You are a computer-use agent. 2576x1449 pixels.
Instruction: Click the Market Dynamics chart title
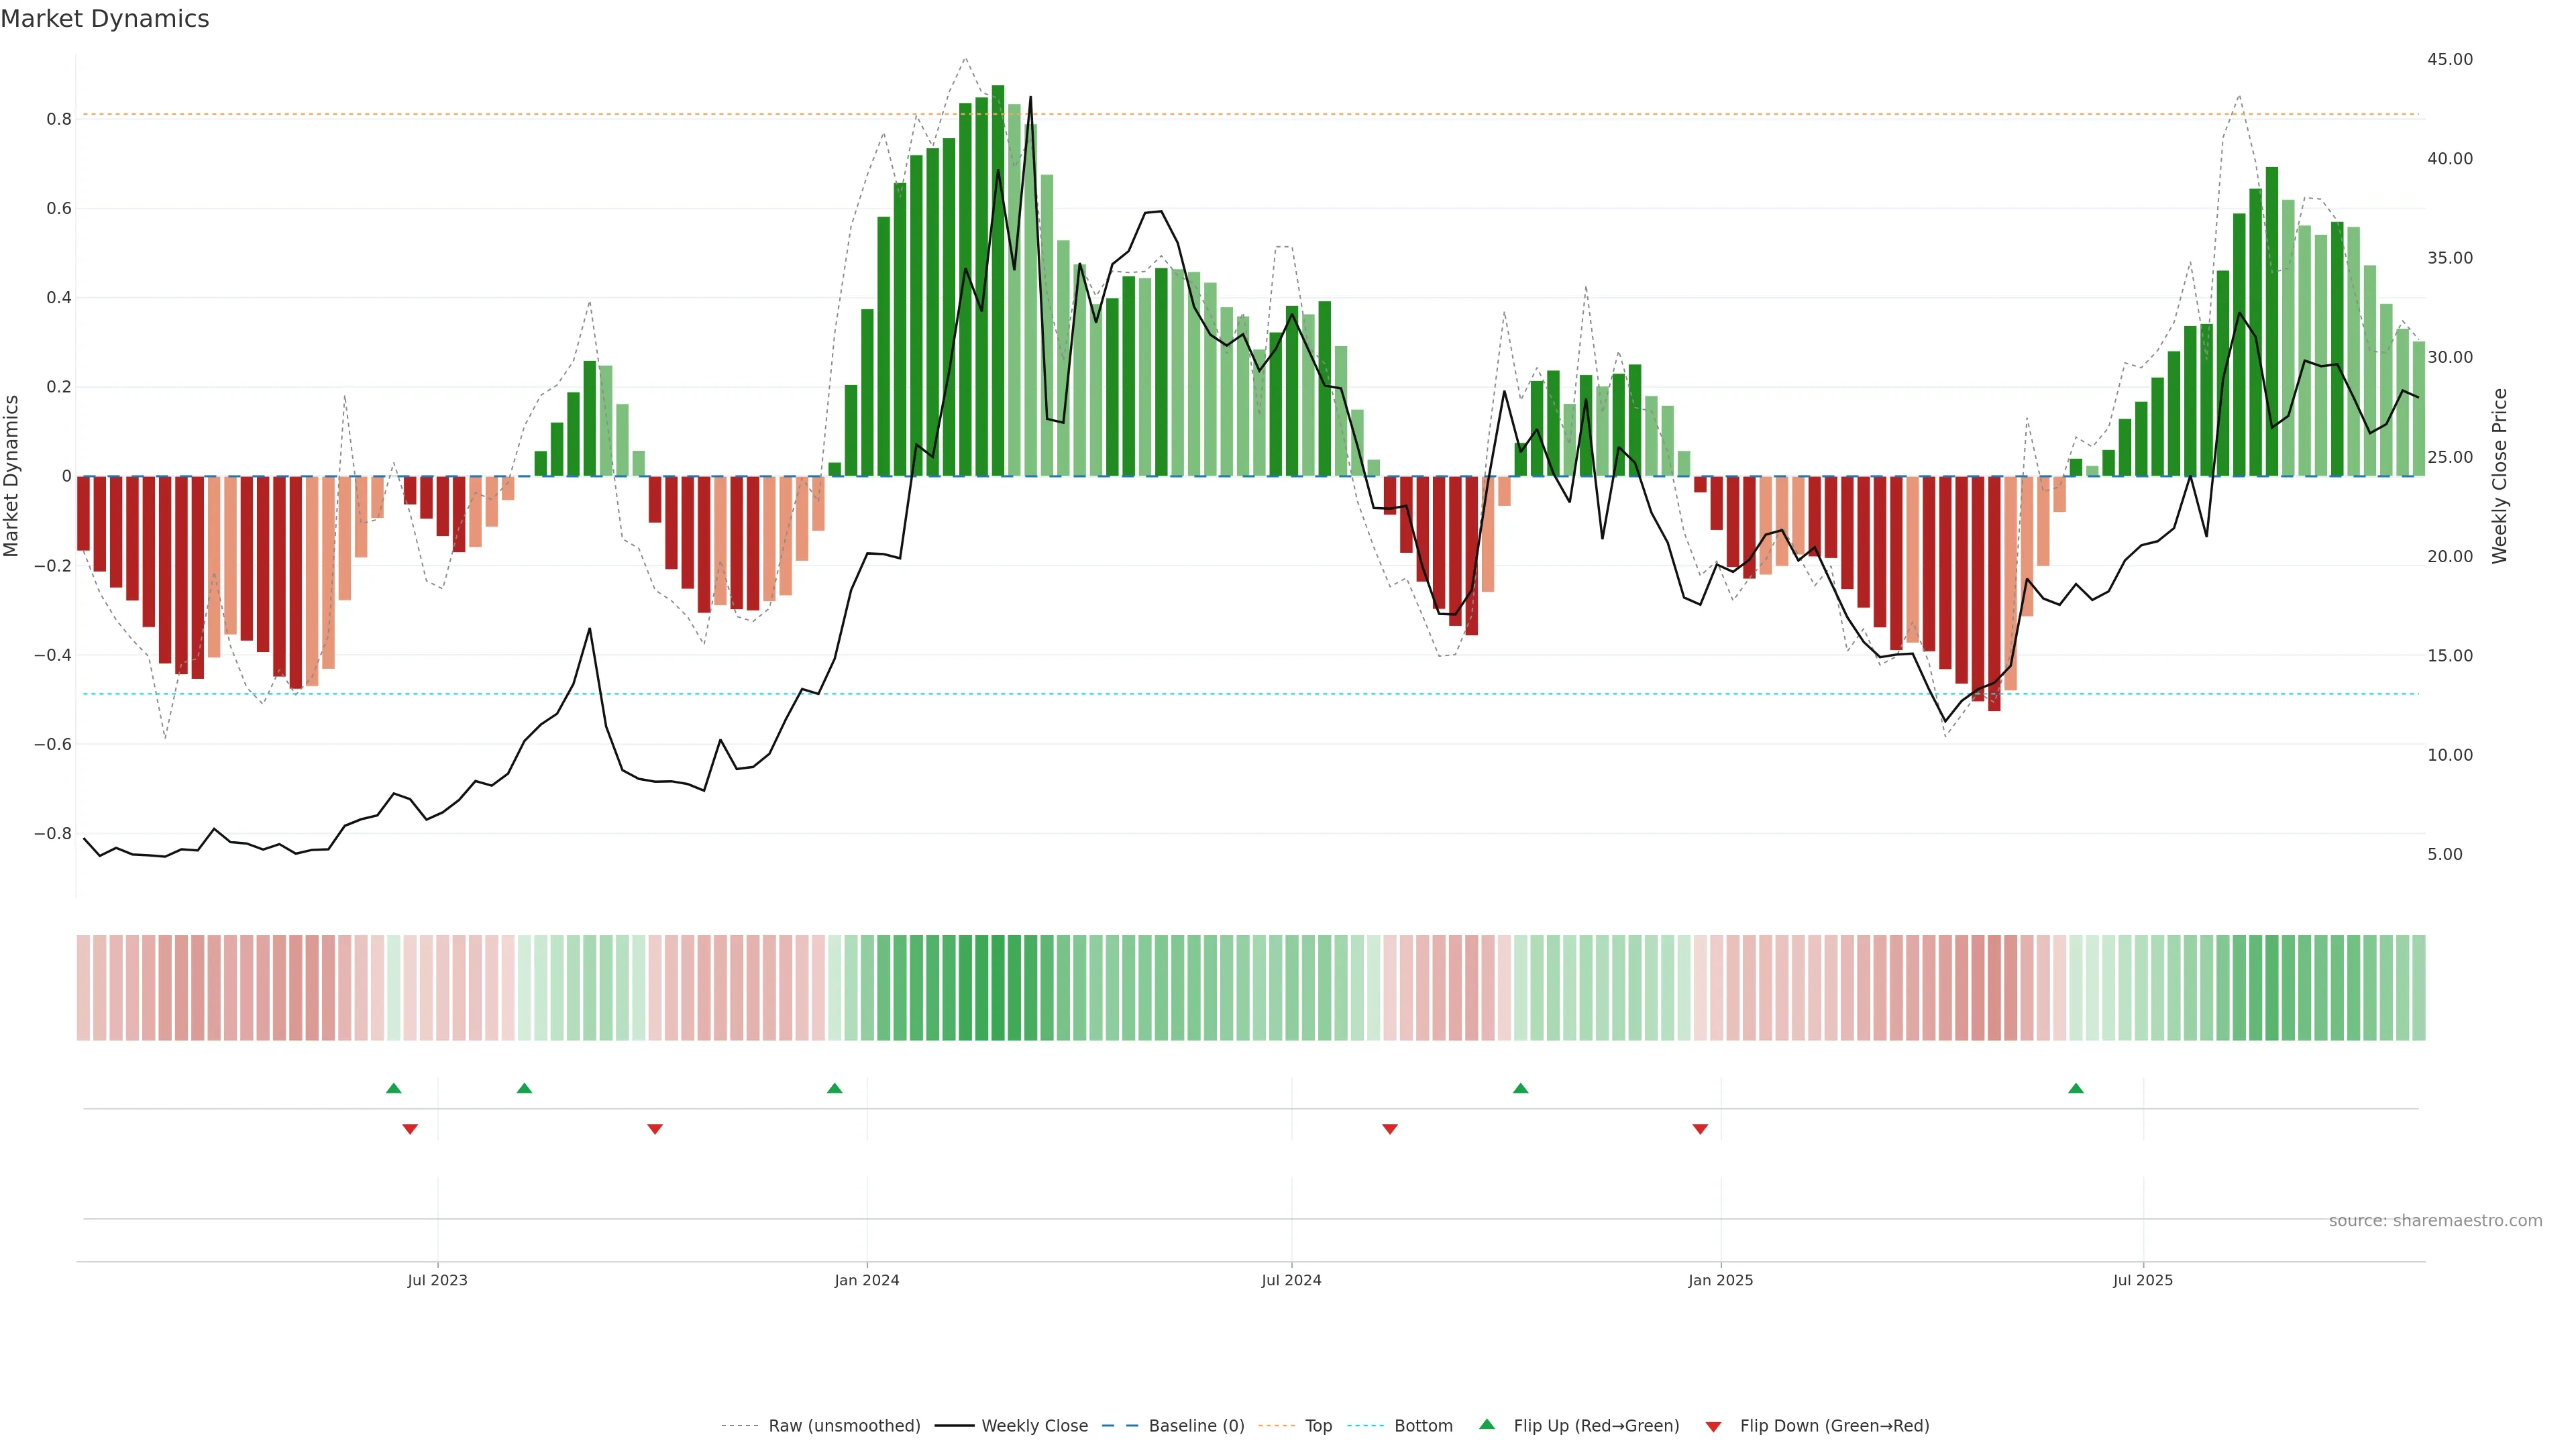[105, 19]
